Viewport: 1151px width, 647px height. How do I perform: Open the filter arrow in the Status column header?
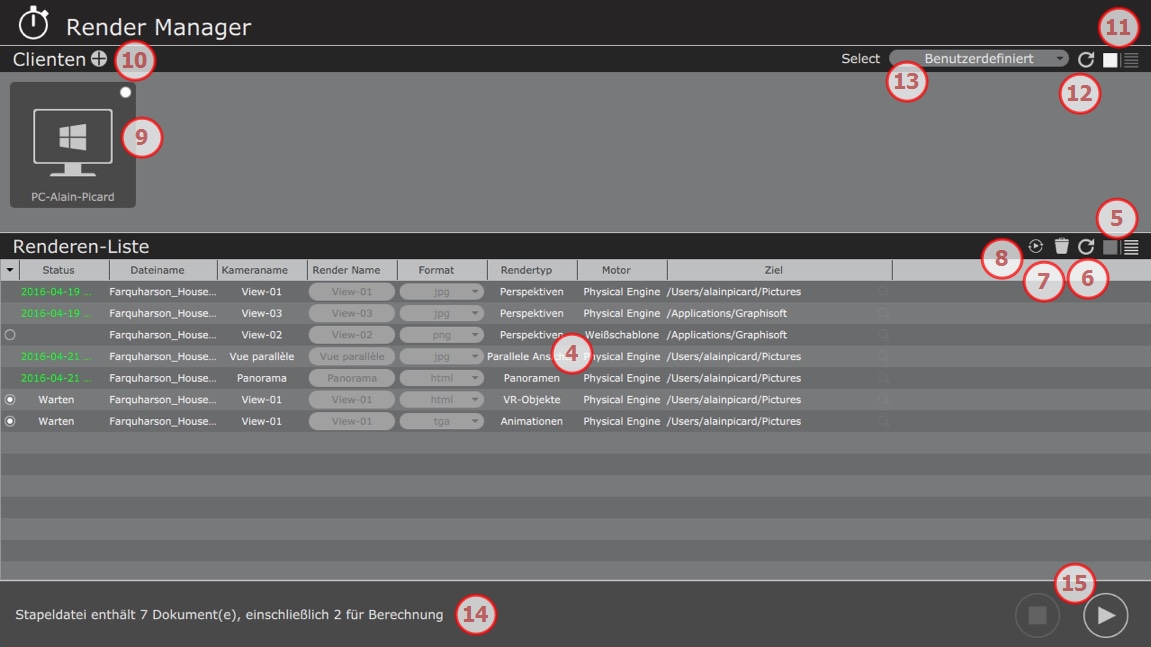pyautogui.click(x=10, y=269)
